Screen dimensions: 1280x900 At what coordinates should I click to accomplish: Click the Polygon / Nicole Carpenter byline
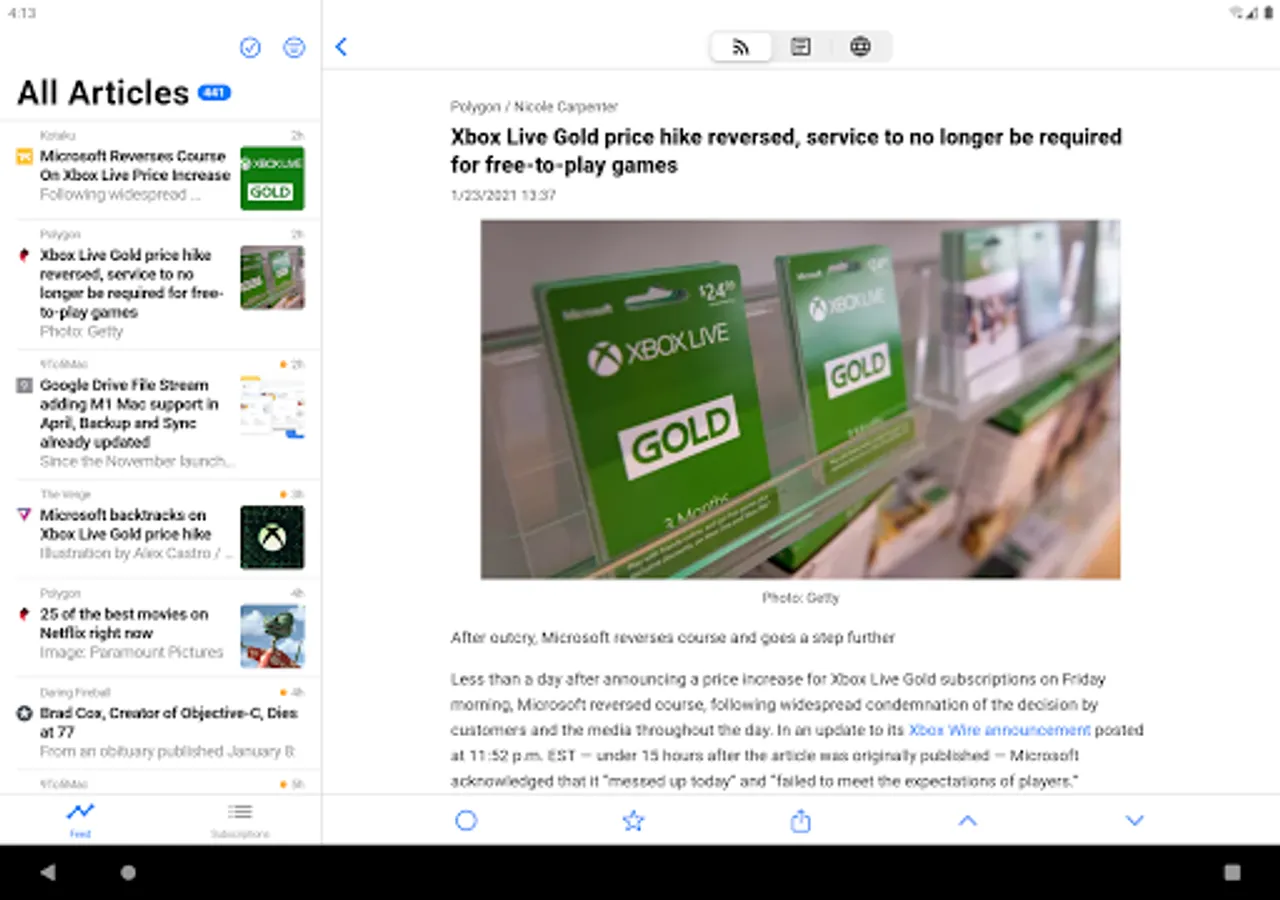tap(534, 106)
